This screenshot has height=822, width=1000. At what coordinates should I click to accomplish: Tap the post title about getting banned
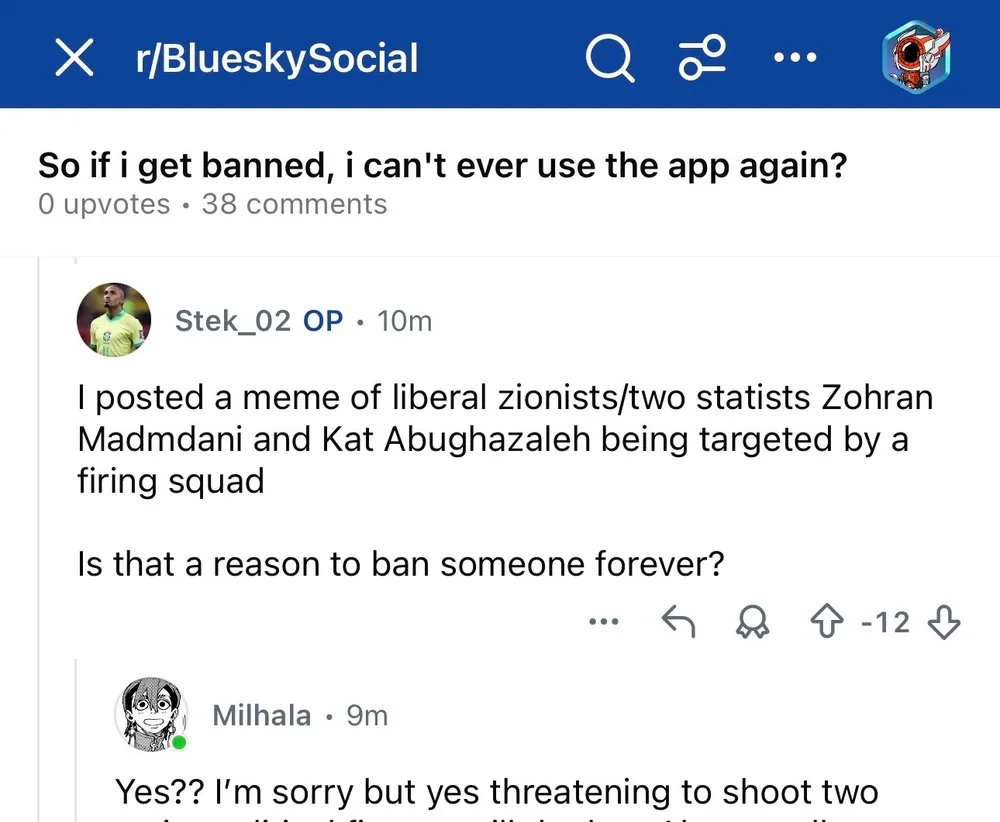(x=442, y=165)
